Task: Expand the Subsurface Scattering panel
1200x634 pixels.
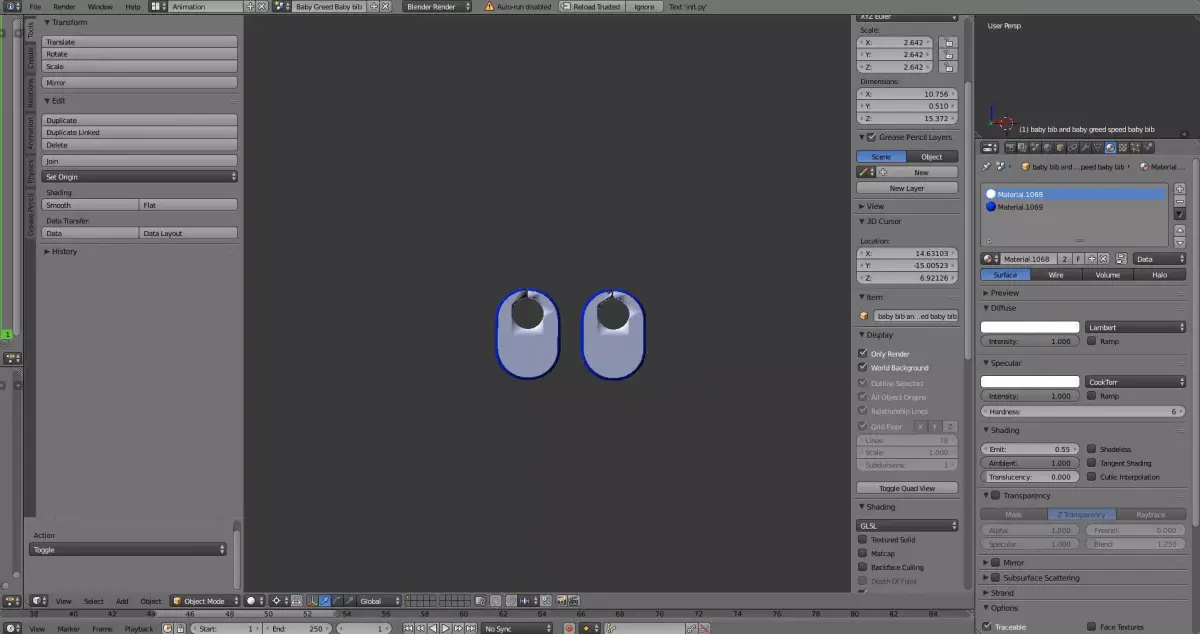Action: pyautogui.click(x=1039, y=577)
